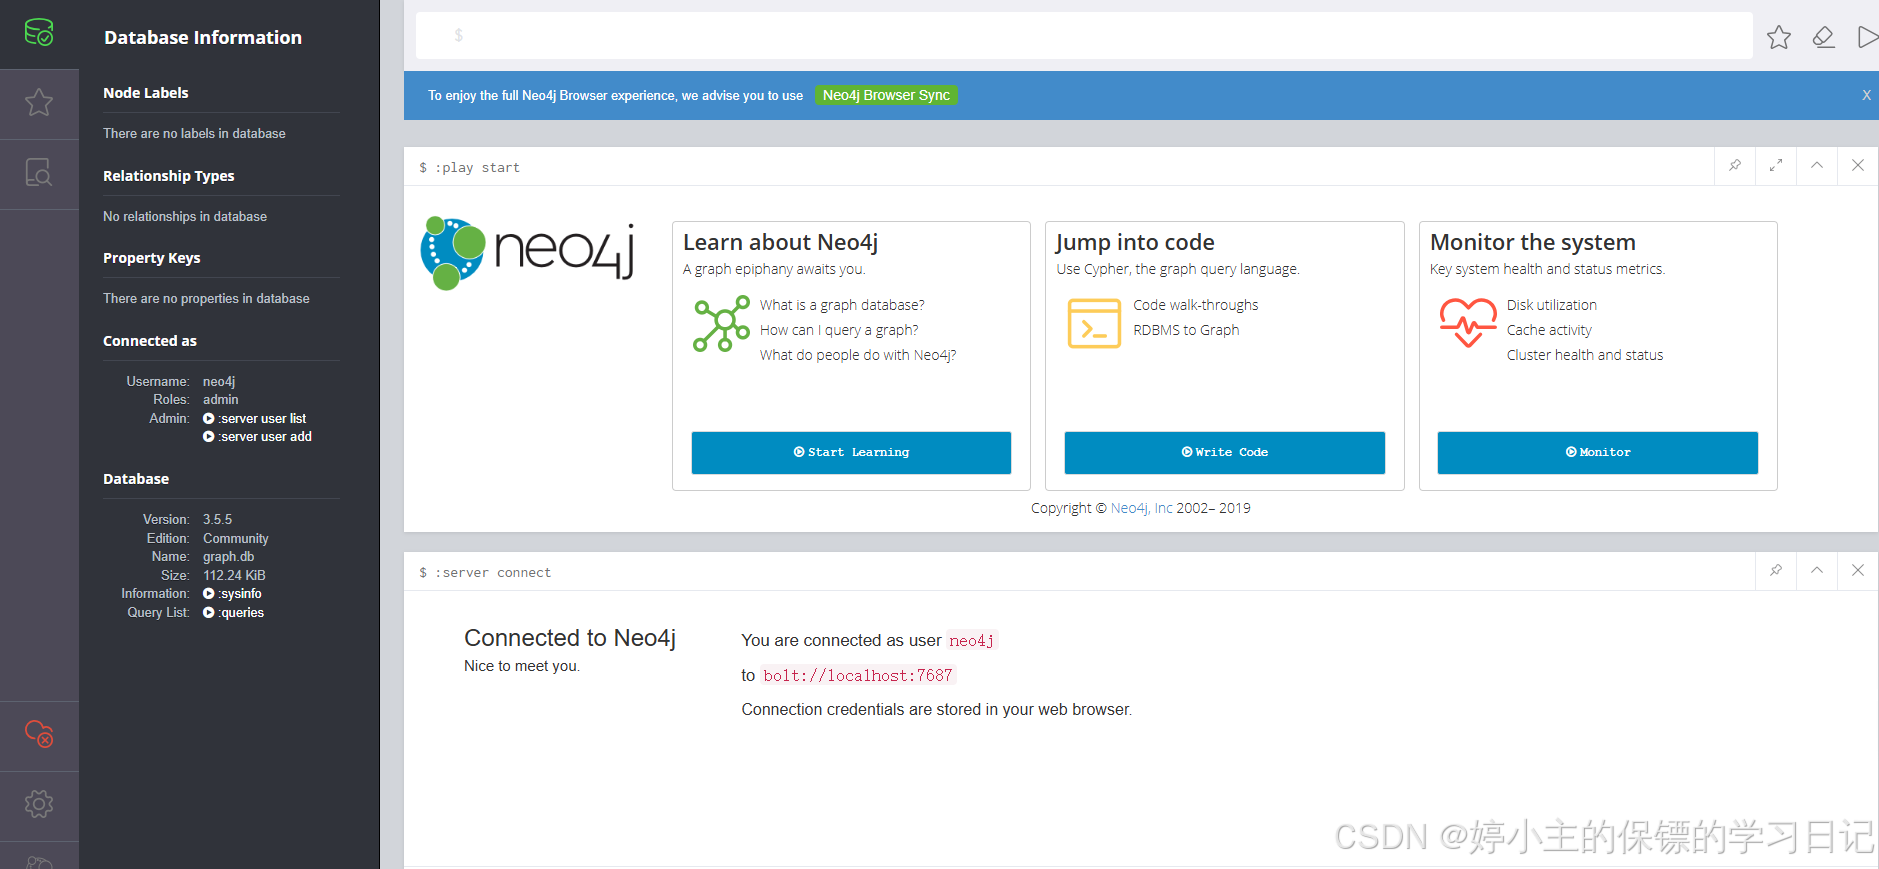Click the Neo4j Browser Sync button
Viewport: 1879px width, 869px height.
886,95
